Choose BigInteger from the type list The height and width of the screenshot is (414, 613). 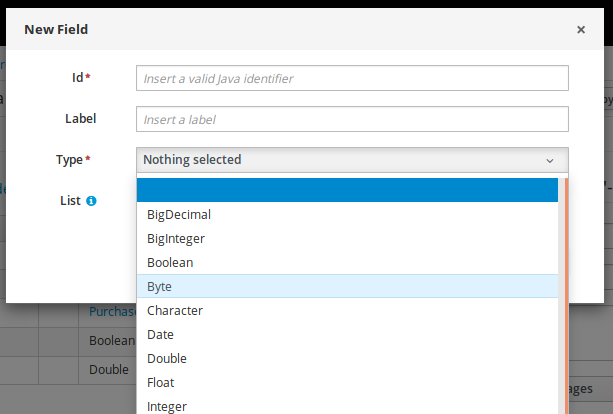click(x=176, y=239)
